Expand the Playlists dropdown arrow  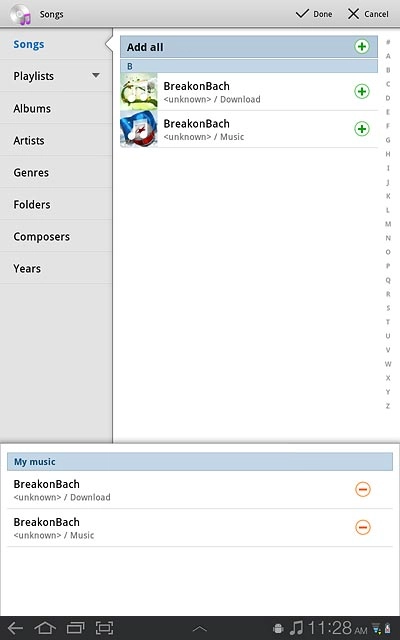pos(96,76)
